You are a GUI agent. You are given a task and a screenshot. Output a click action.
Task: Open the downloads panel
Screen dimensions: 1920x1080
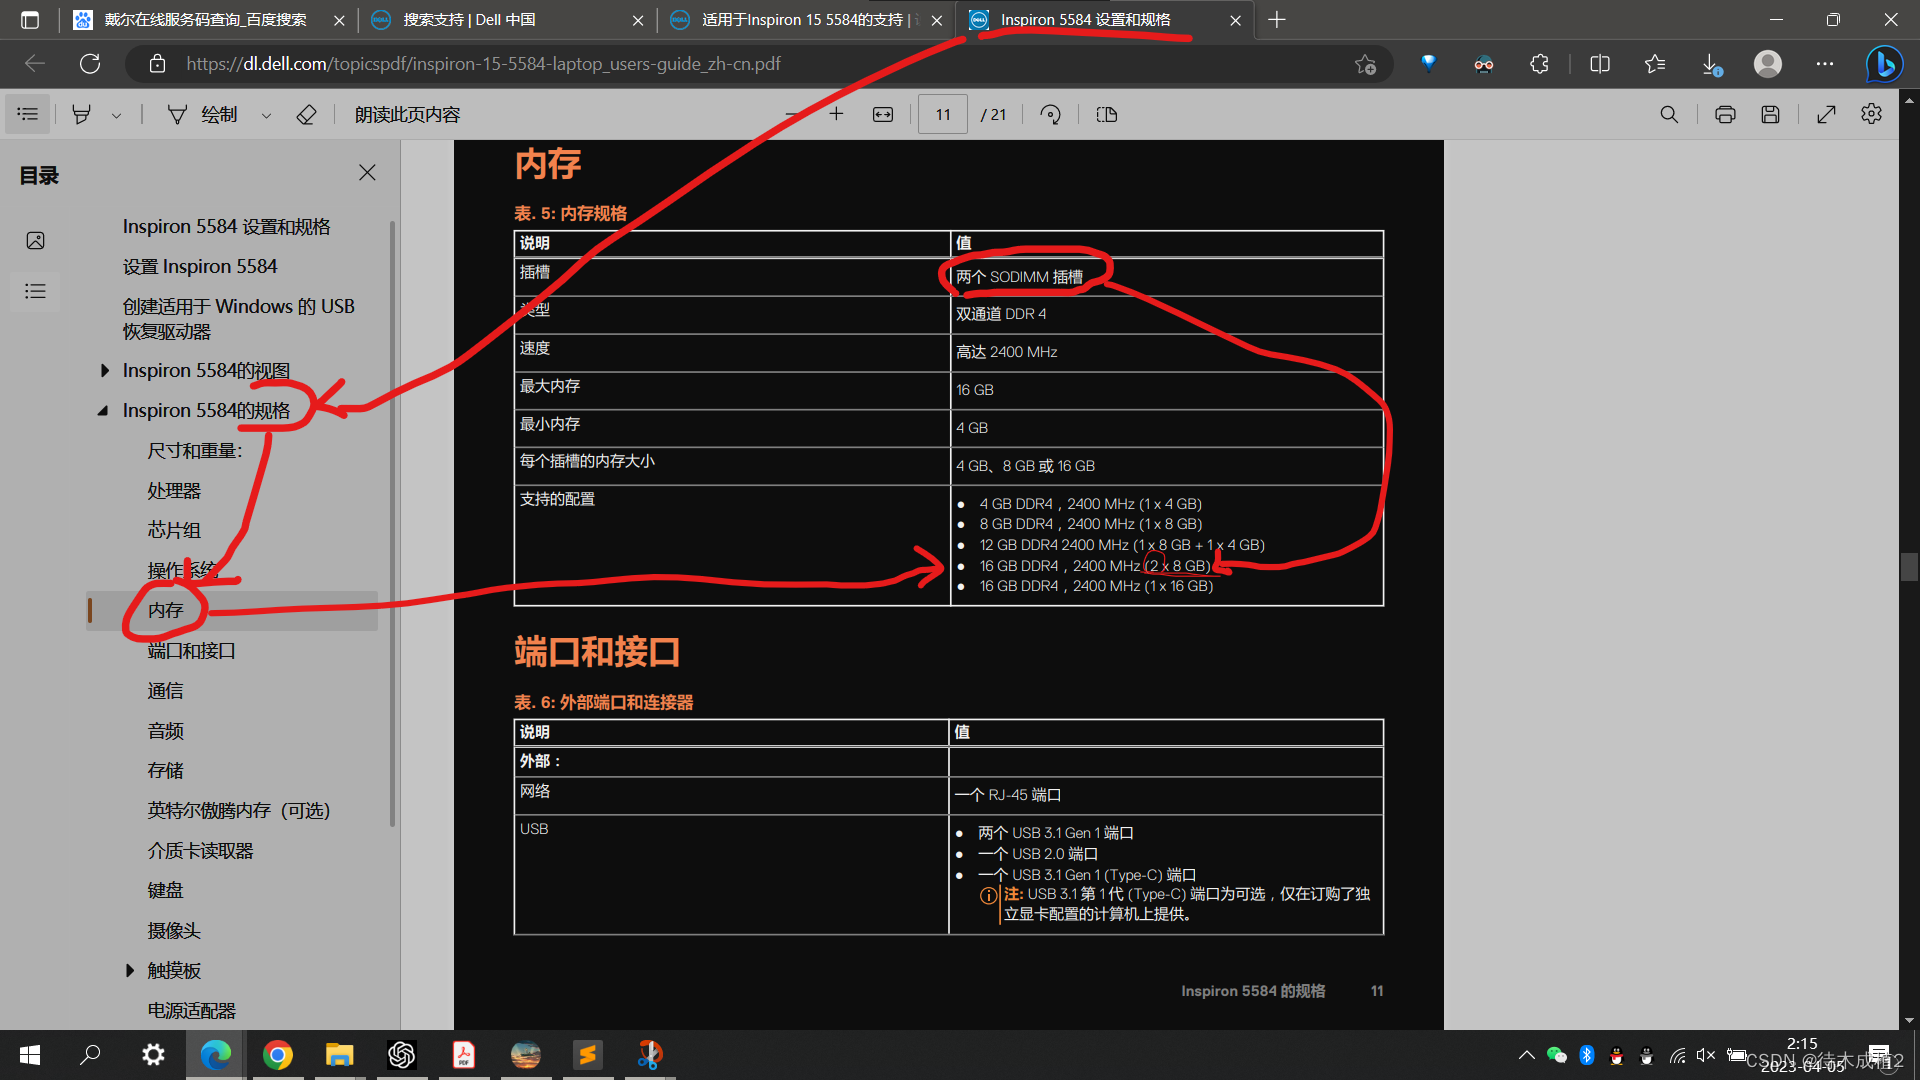coord(1711,64)
